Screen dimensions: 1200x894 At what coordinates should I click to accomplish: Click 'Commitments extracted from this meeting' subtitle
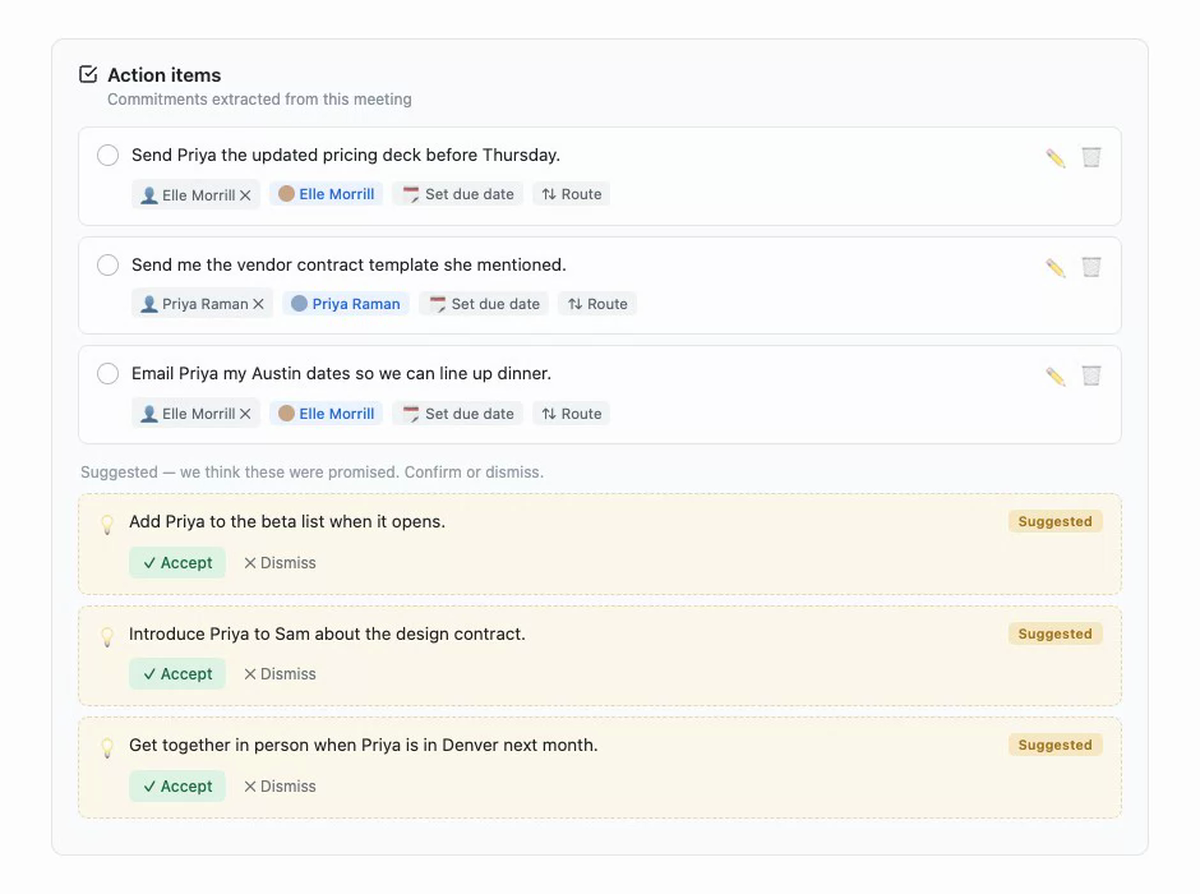coord(259,100)
